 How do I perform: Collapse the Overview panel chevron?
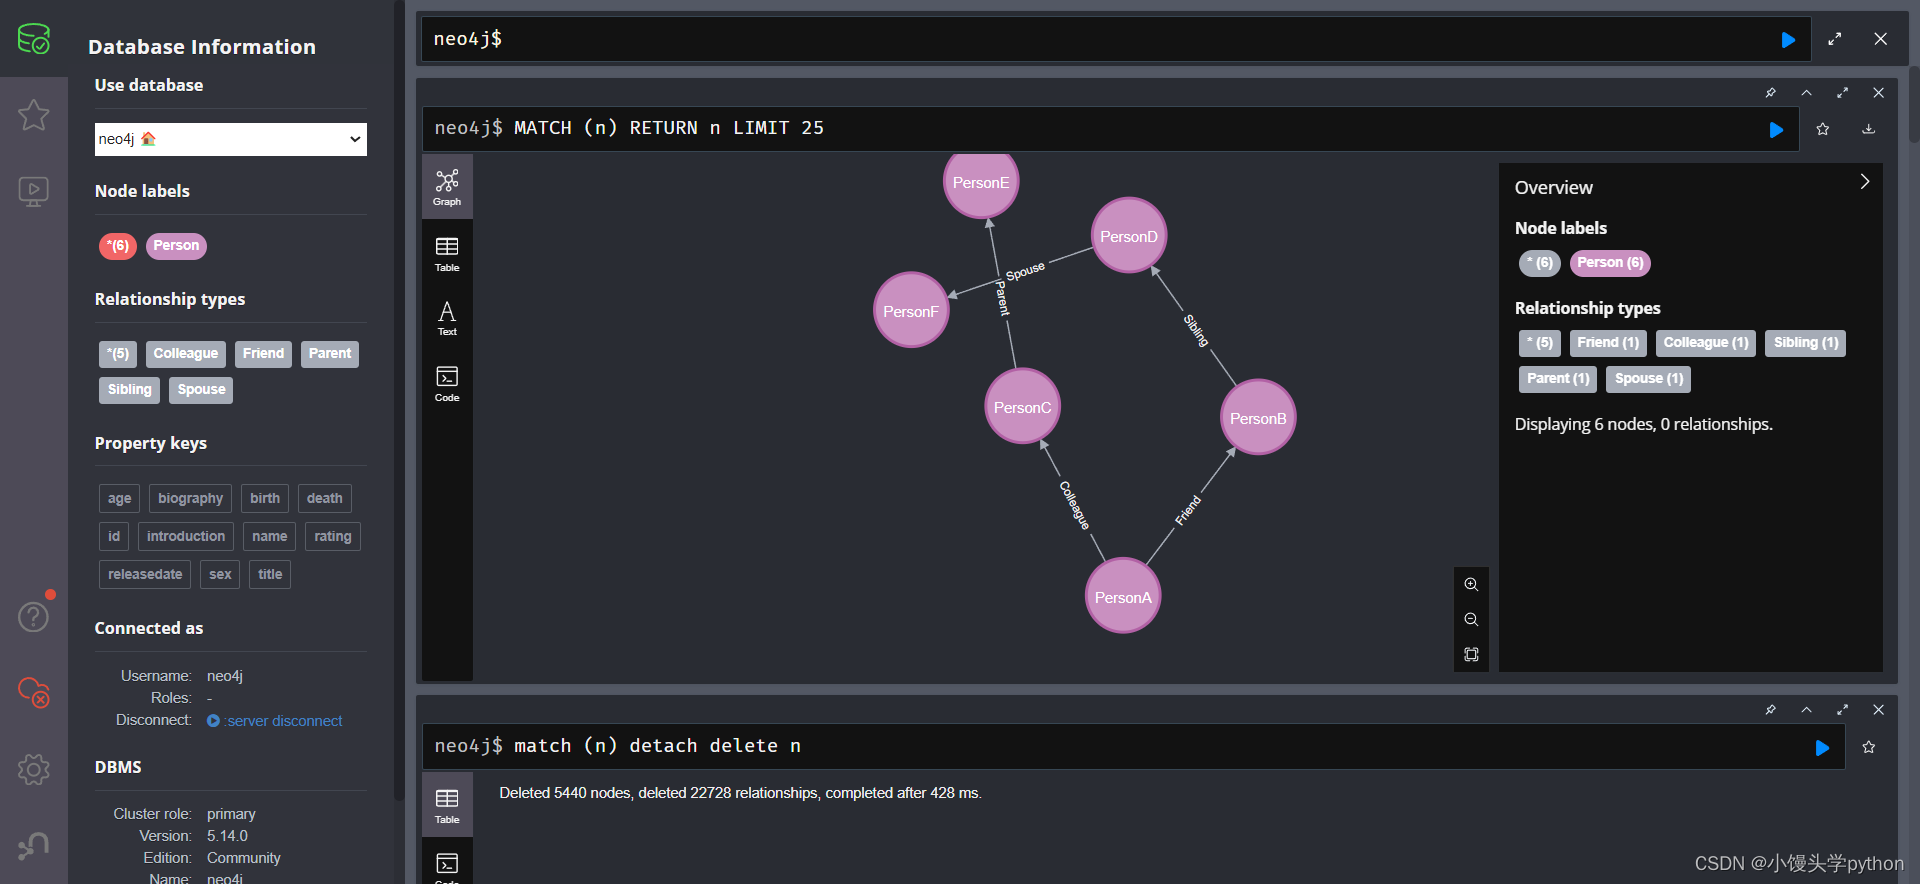coord(1864,182)
